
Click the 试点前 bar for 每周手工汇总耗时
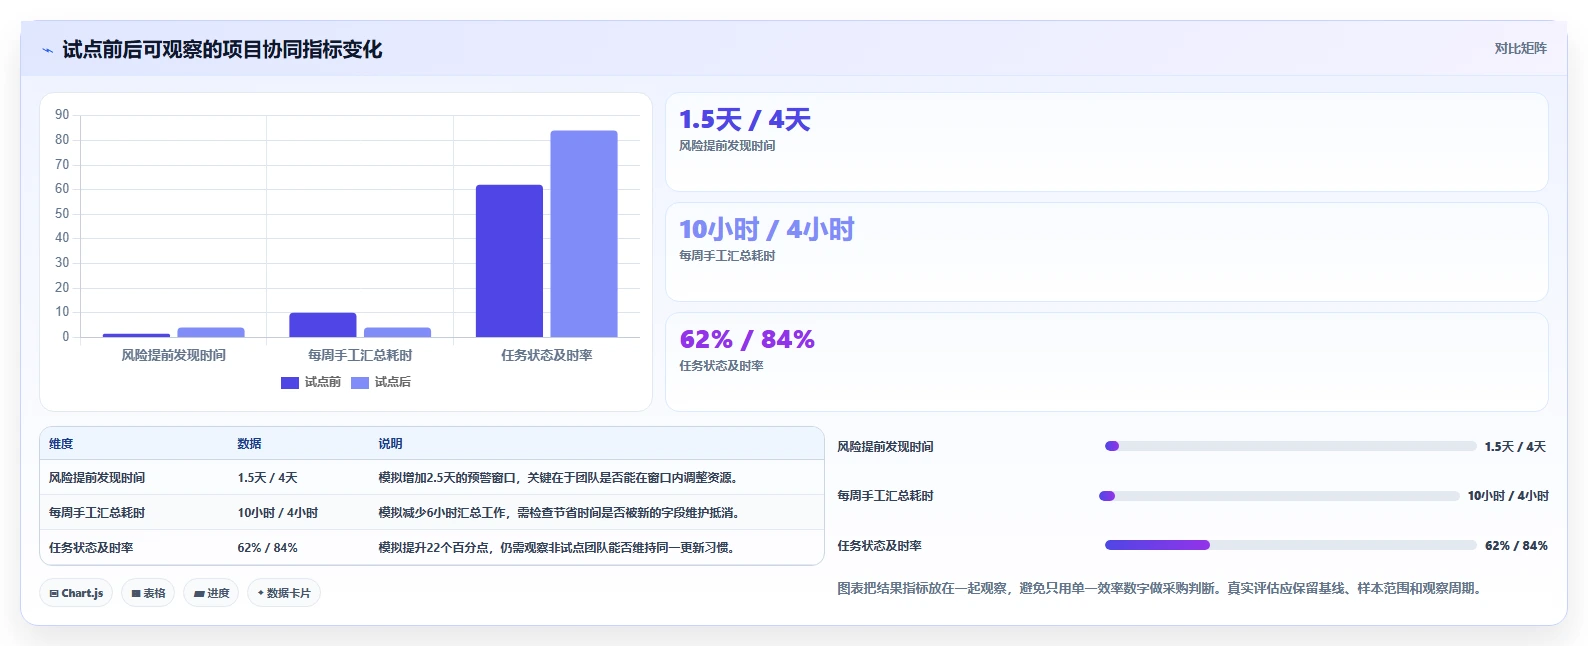click(323, 325)
